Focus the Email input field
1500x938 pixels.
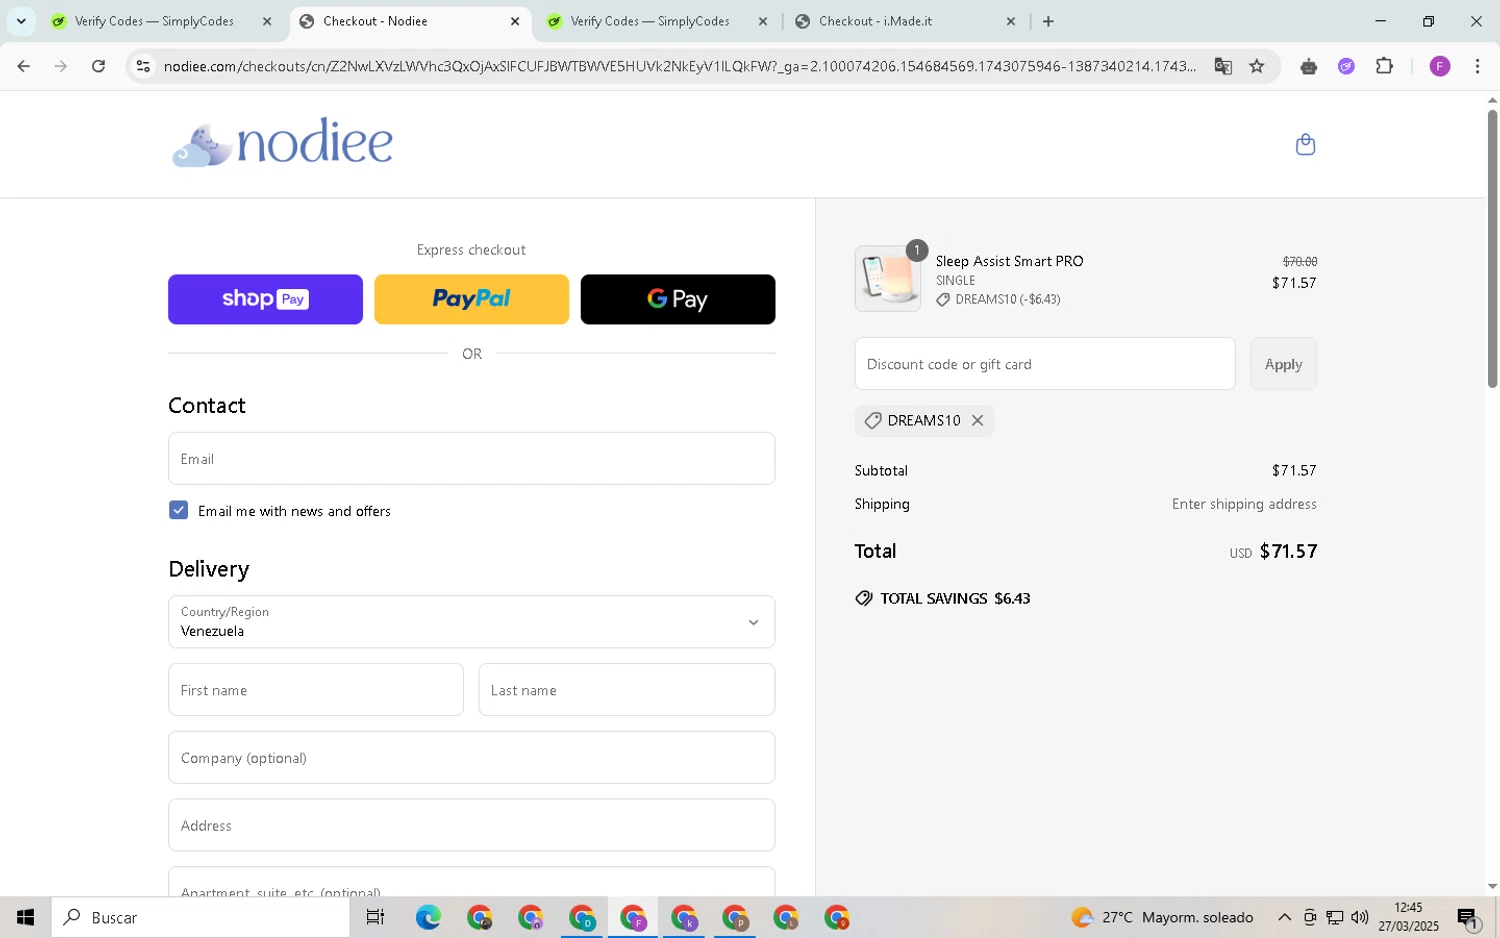click(471, 459)
